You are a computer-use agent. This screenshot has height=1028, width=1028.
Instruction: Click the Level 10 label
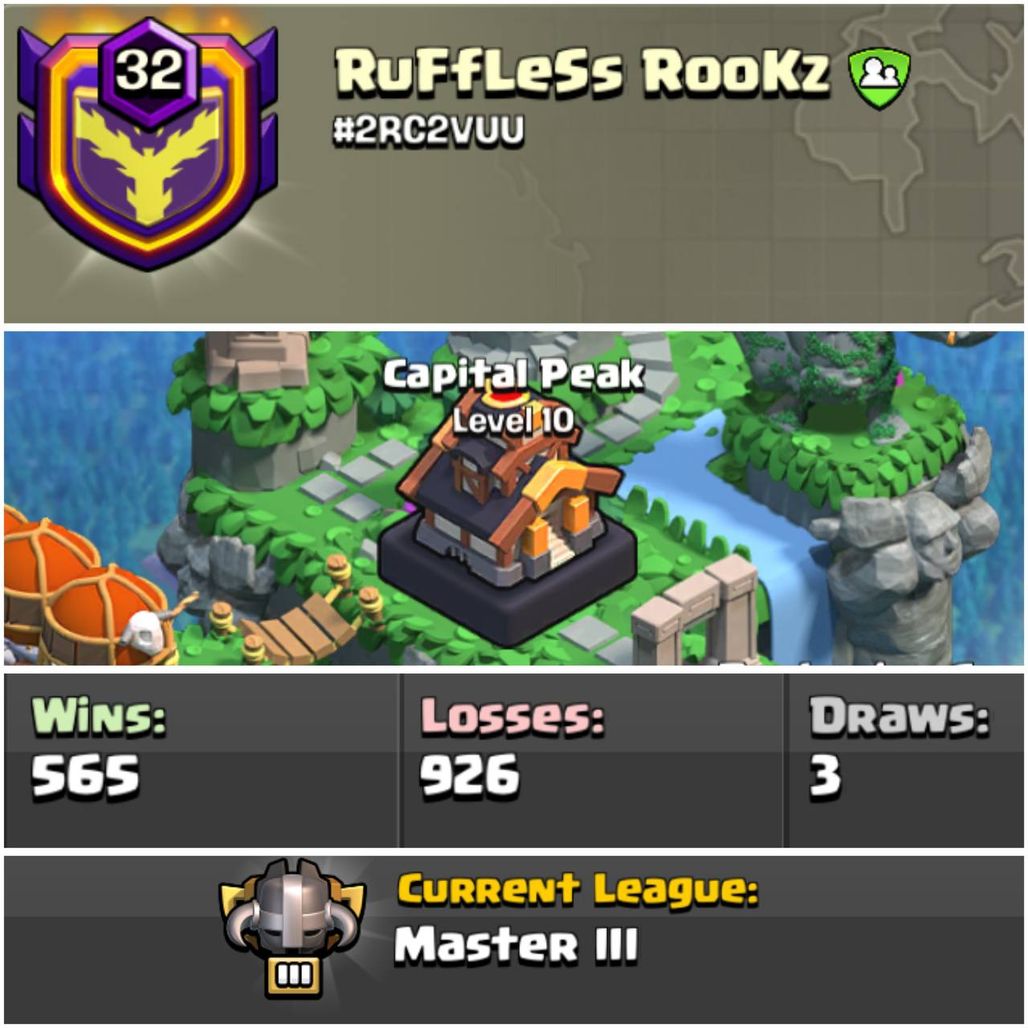point(513,420)
